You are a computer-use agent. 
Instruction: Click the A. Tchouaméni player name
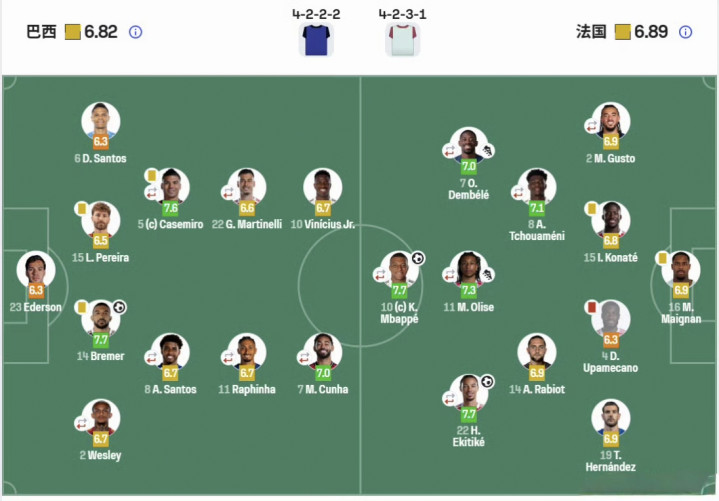point(537,231)
